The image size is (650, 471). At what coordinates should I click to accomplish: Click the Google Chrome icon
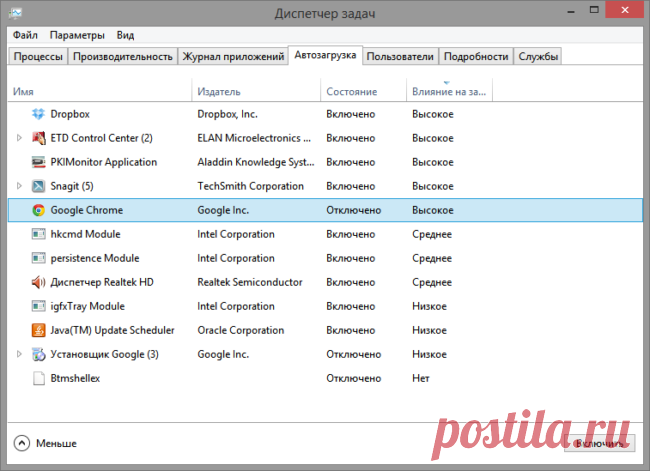[x=38, y=210]
